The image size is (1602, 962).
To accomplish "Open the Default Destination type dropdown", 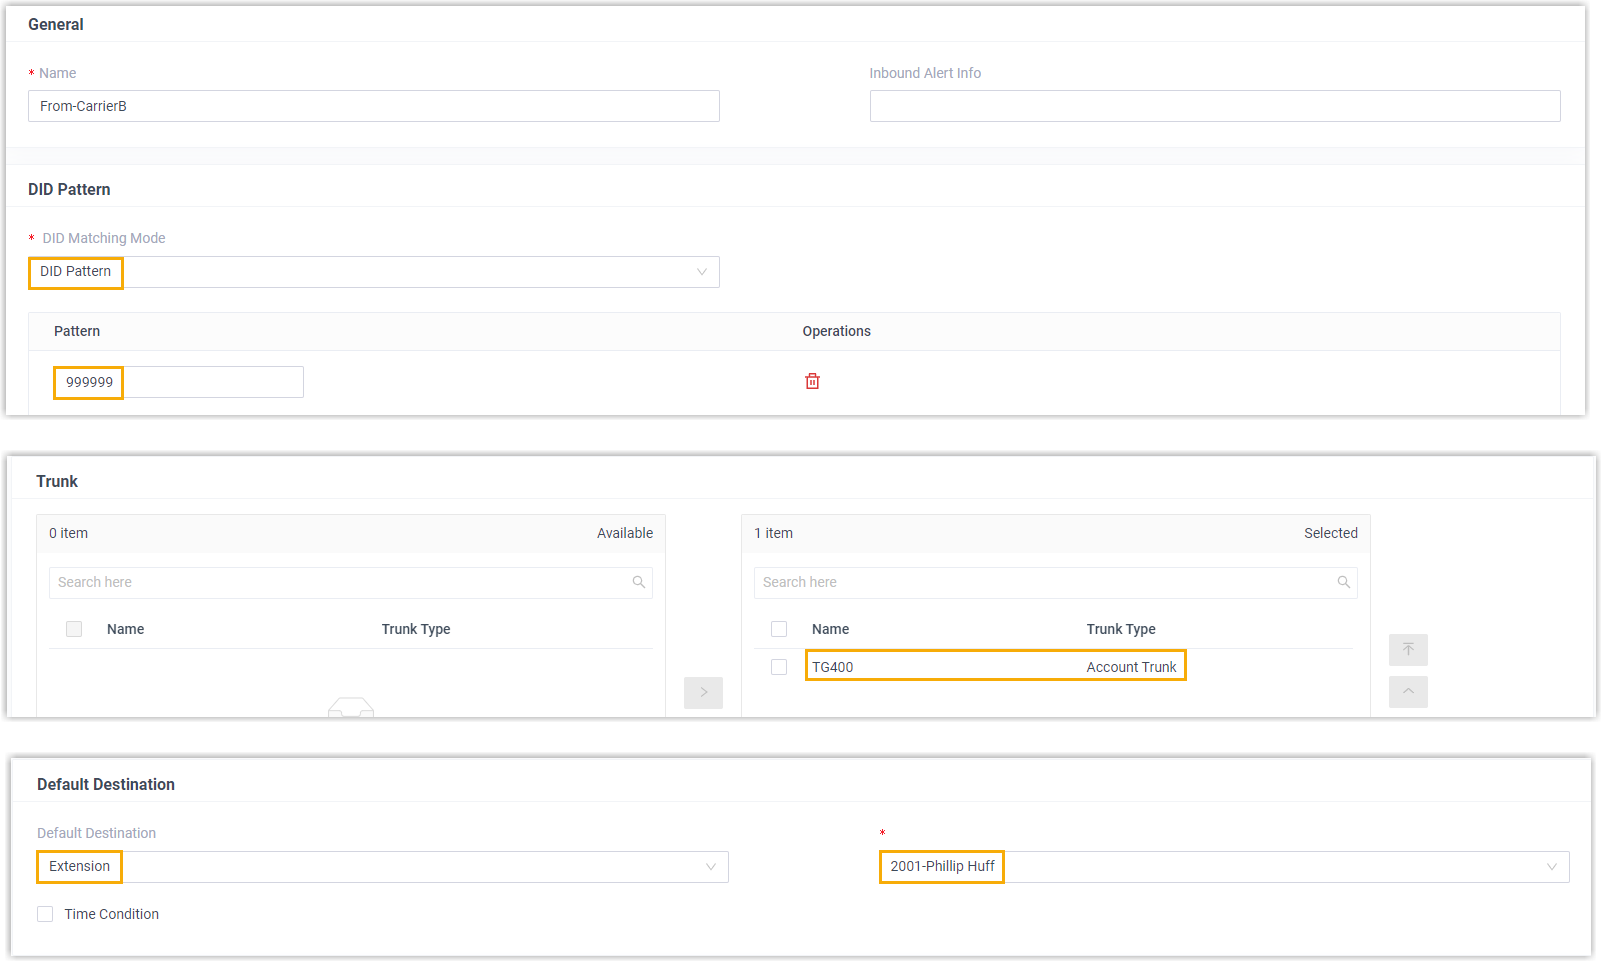I will (x=382, y=867).
